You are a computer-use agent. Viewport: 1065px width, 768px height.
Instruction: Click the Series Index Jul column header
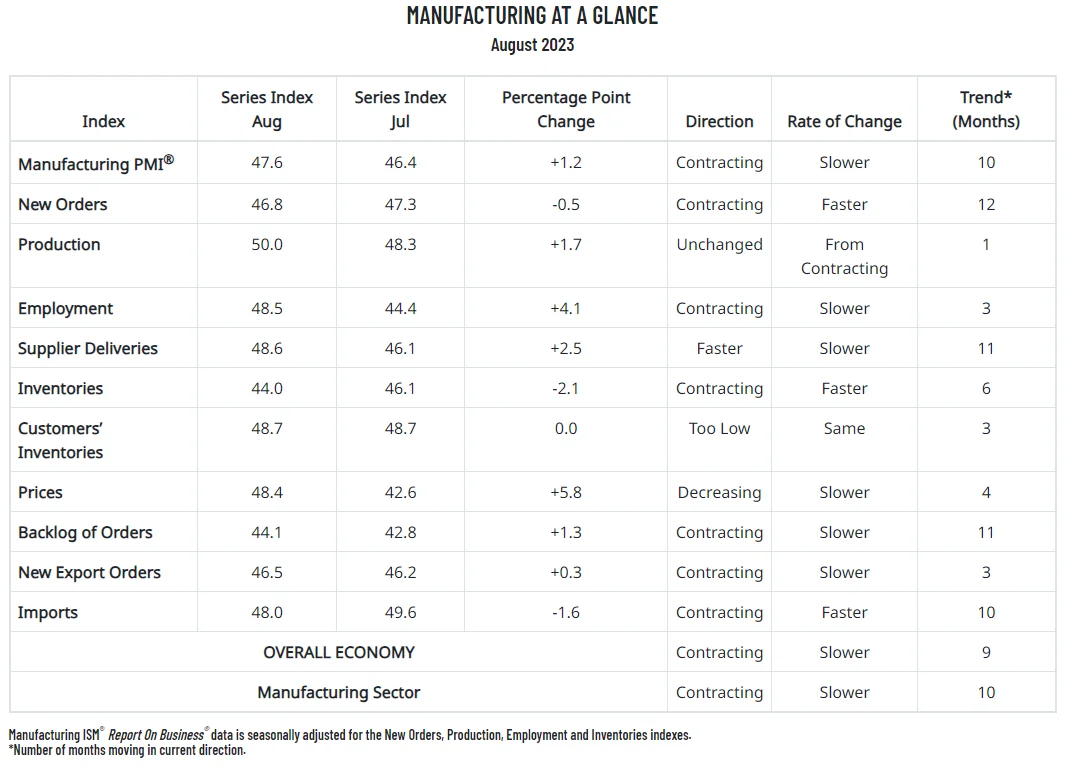(x=400, y=109)
